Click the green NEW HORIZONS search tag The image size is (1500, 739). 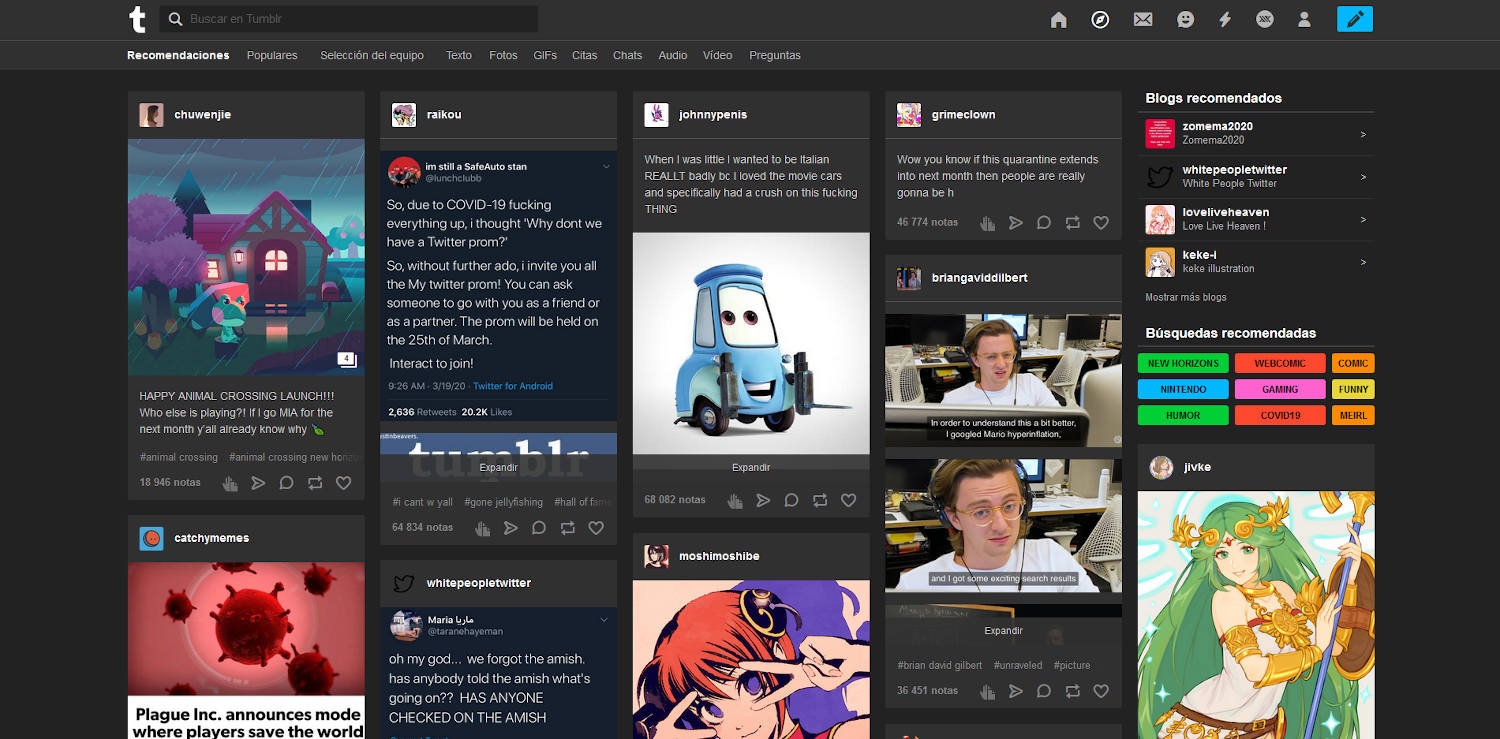click(1183, 364)
